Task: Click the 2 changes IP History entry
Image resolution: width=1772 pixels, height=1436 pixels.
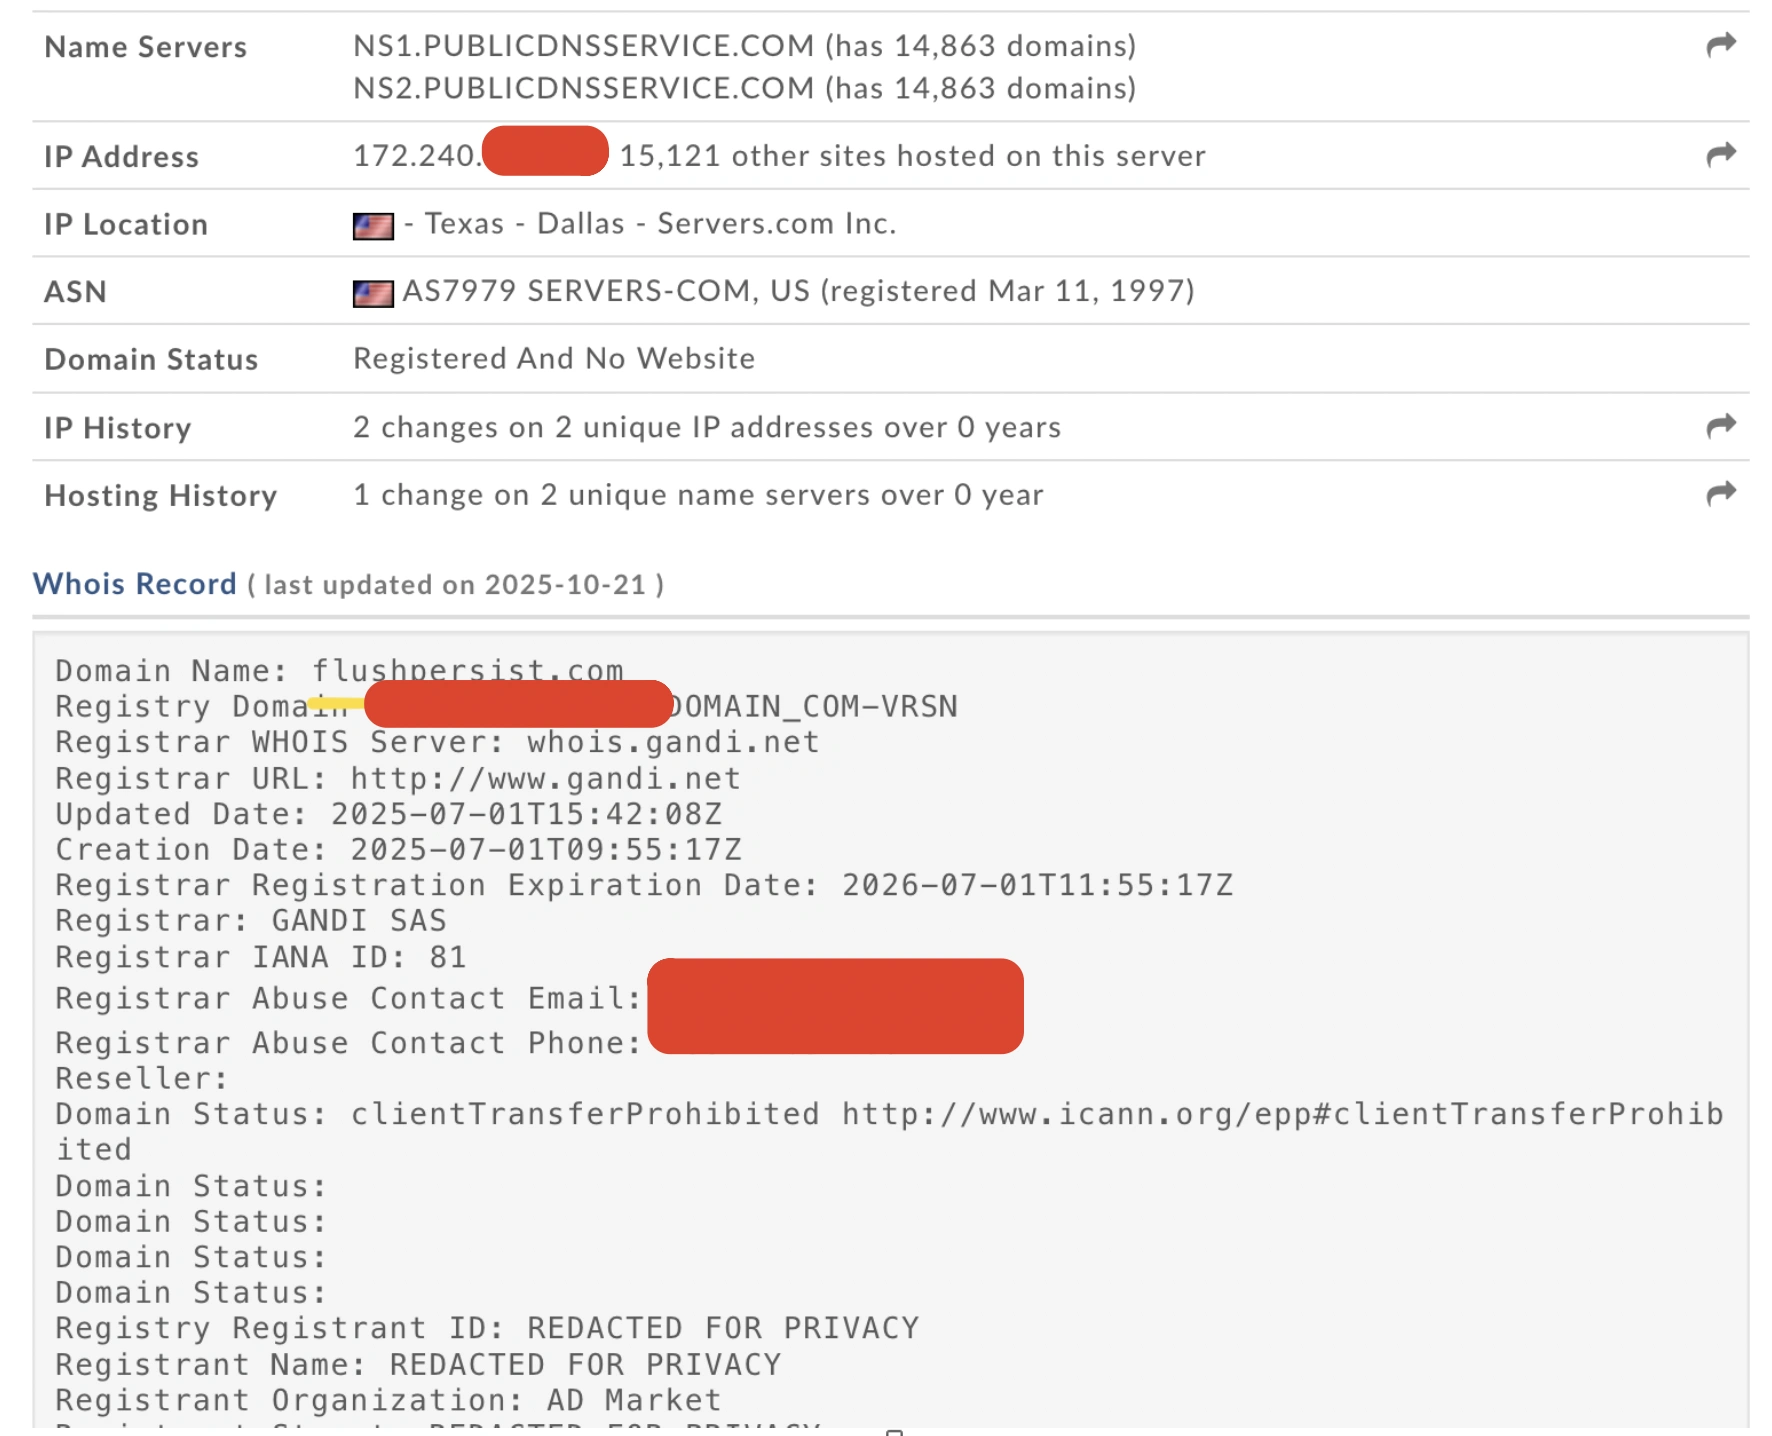Action: (x=706, y=426)
